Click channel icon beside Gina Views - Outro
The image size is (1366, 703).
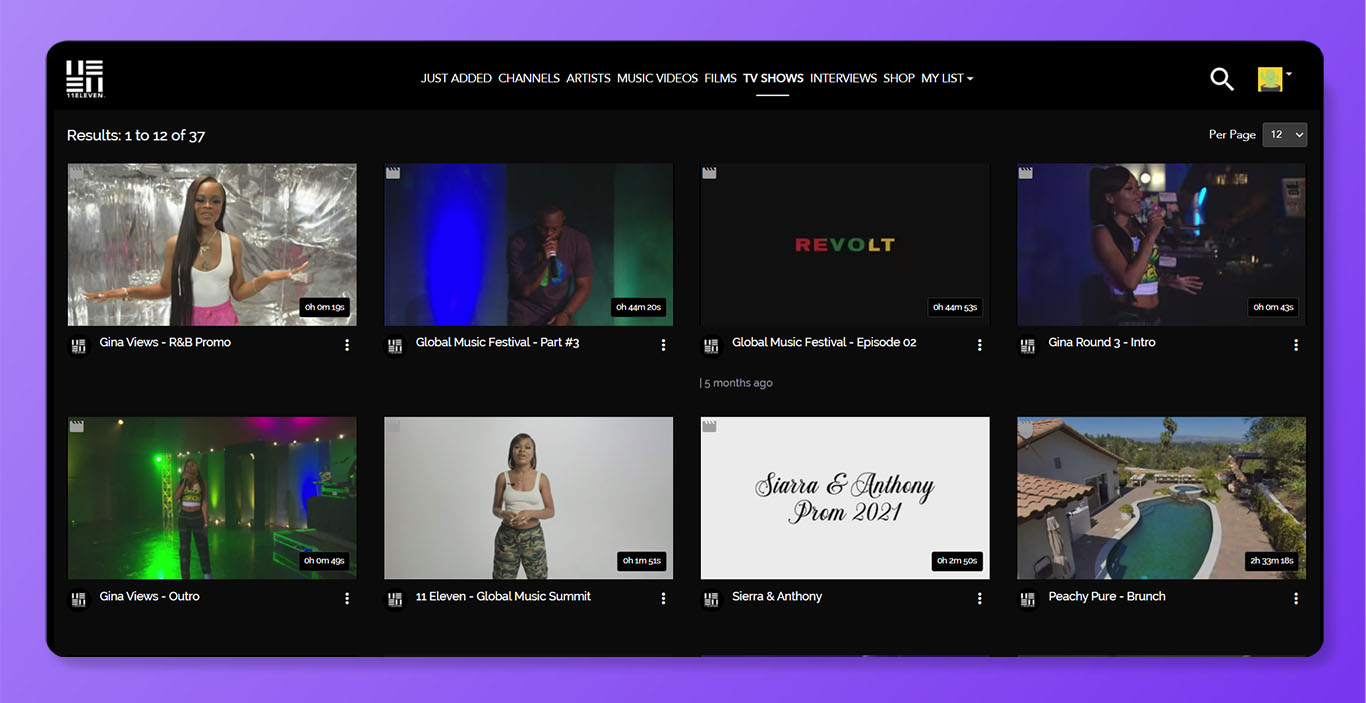[78, 600]
